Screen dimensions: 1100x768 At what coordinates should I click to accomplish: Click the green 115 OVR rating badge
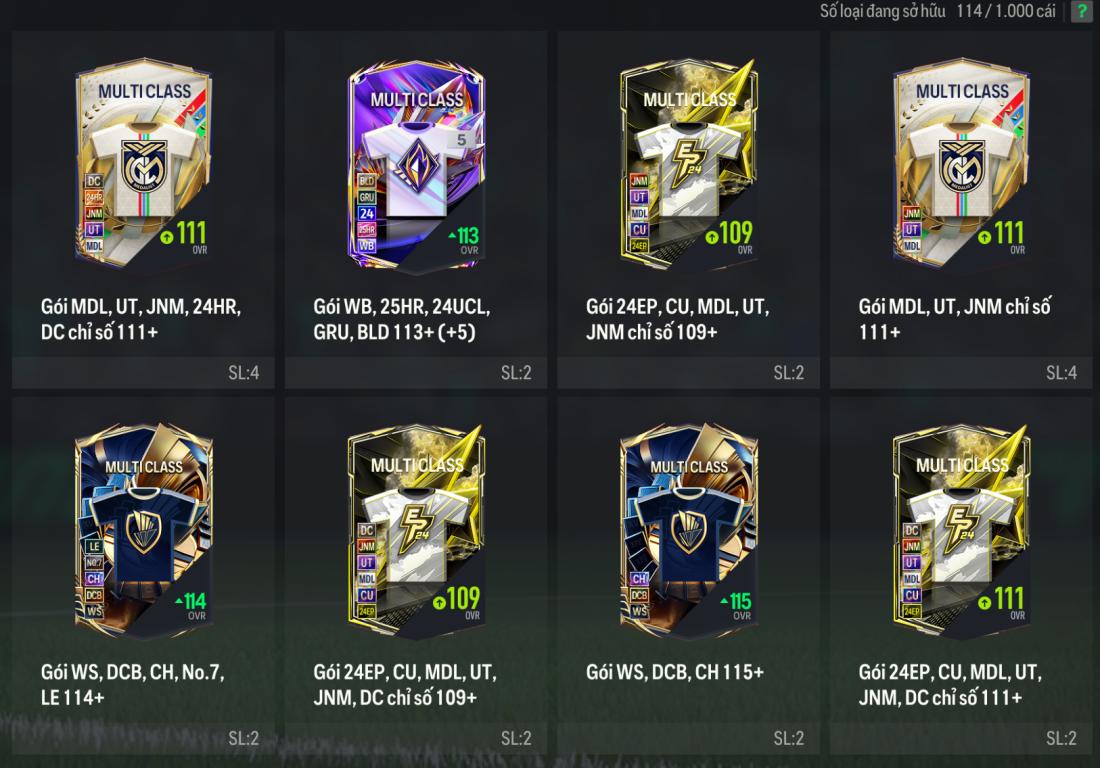pyautogui.click(x=735, y=605)
